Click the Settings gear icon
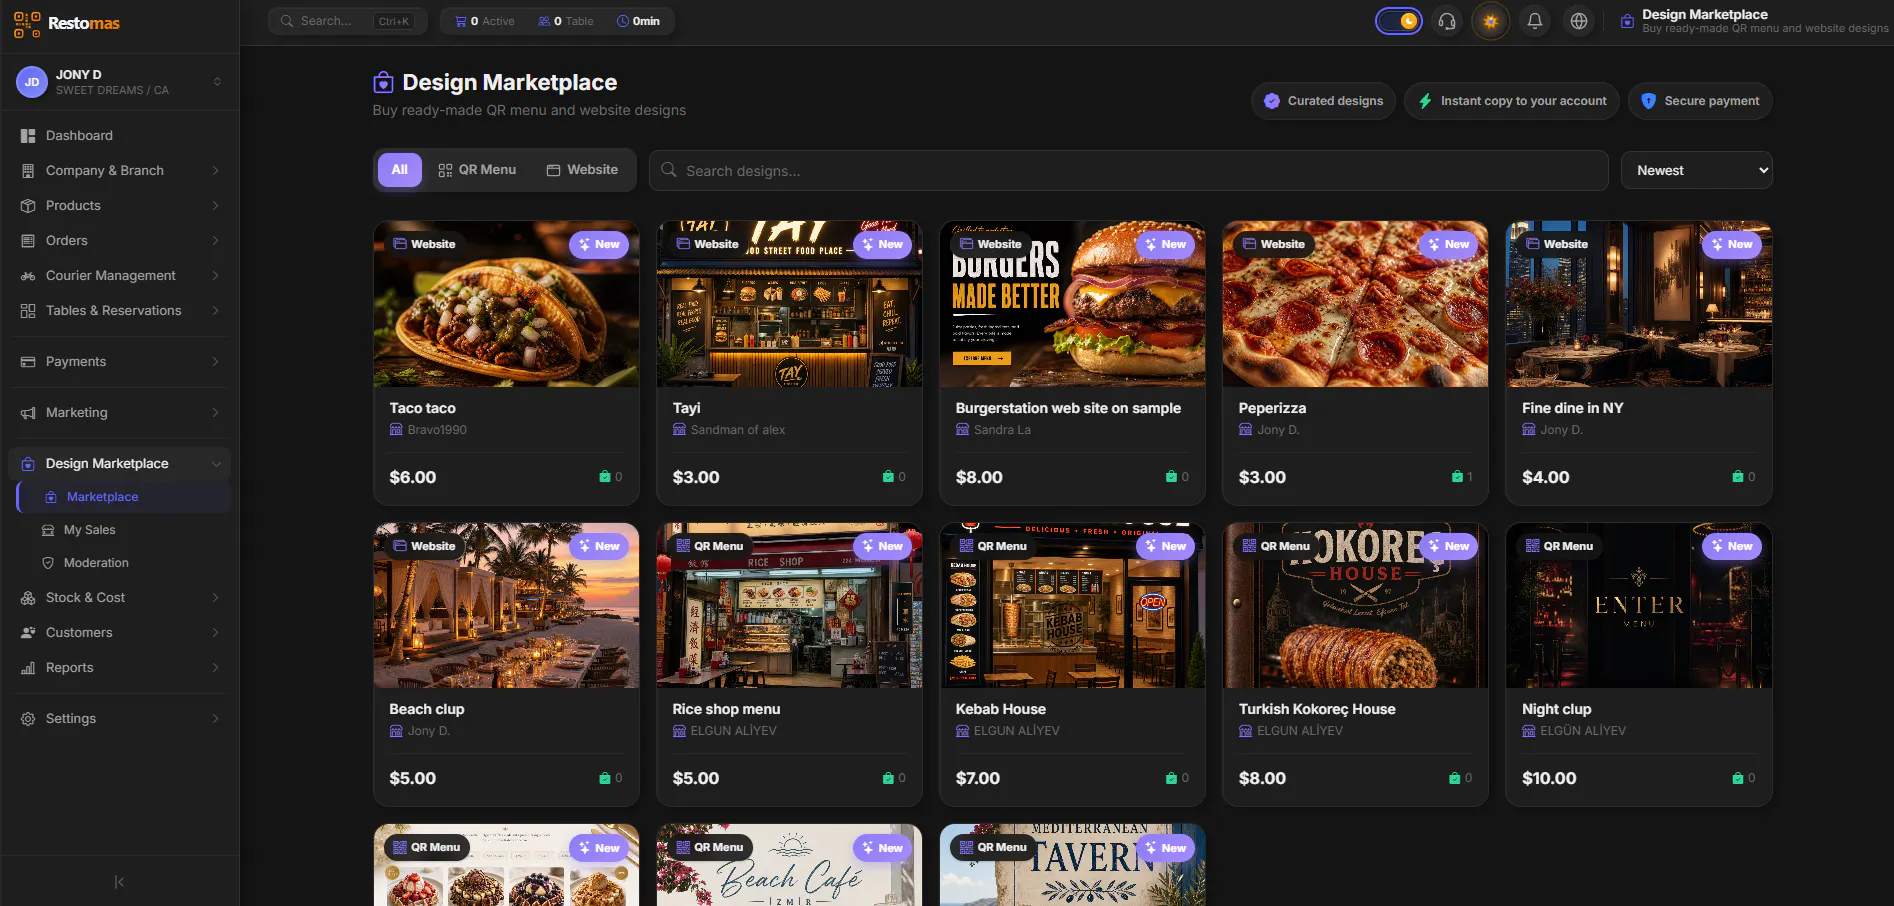This screenshot has height=906, width=1894. coord(28,719)
